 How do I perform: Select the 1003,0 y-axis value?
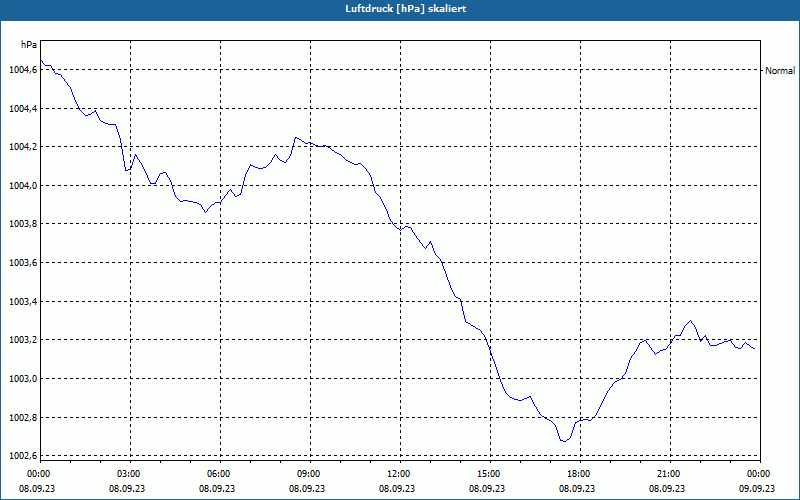pos(23,379)
